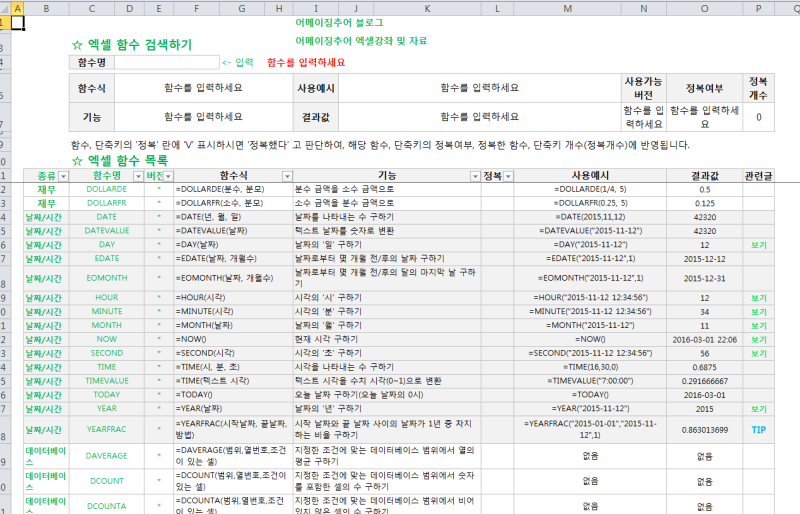The height and width of the screenshot is (514, 800).
Task: Open the 보기 link in the NOW row
Action: pos(758,339)
